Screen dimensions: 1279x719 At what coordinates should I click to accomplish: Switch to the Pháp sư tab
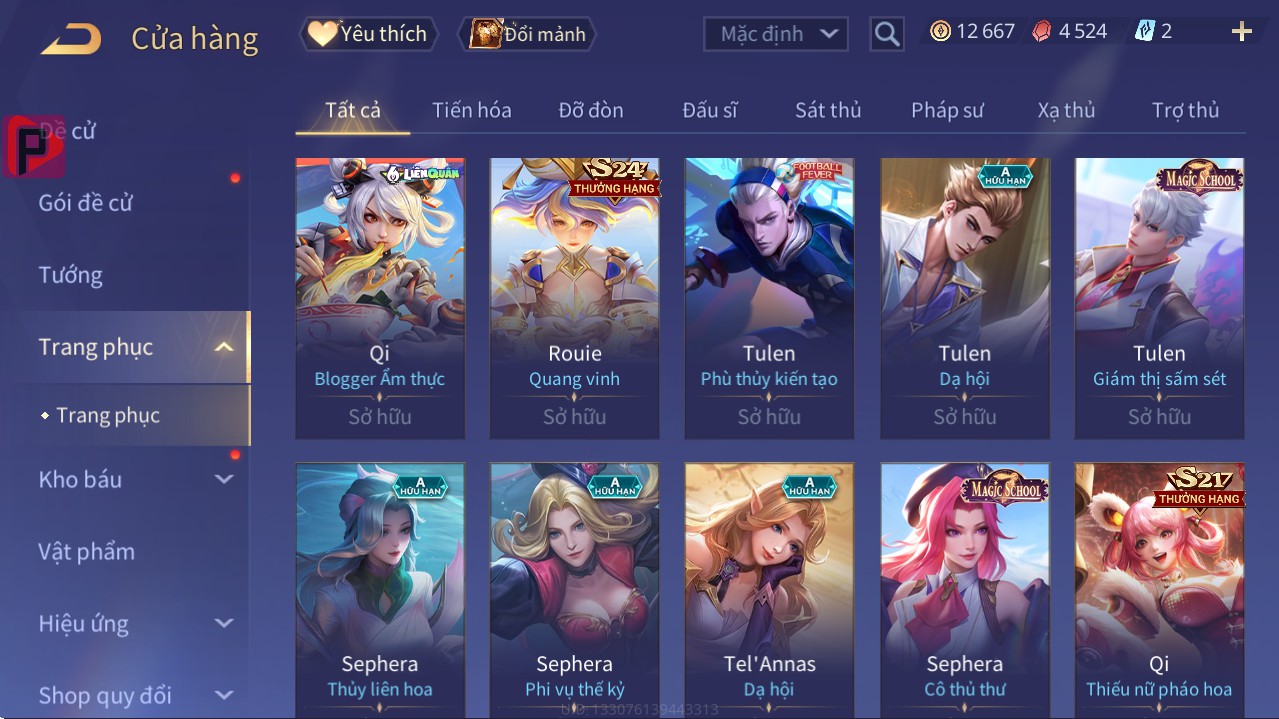pyautogui.click(x=947, y=110)
